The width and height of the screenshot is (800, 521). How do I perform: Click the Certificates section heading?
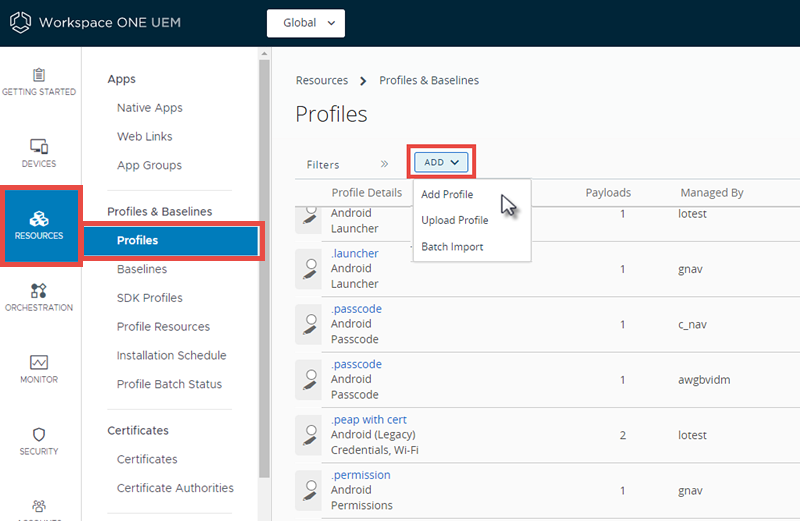pyautogui.click(x=138, y=431)
